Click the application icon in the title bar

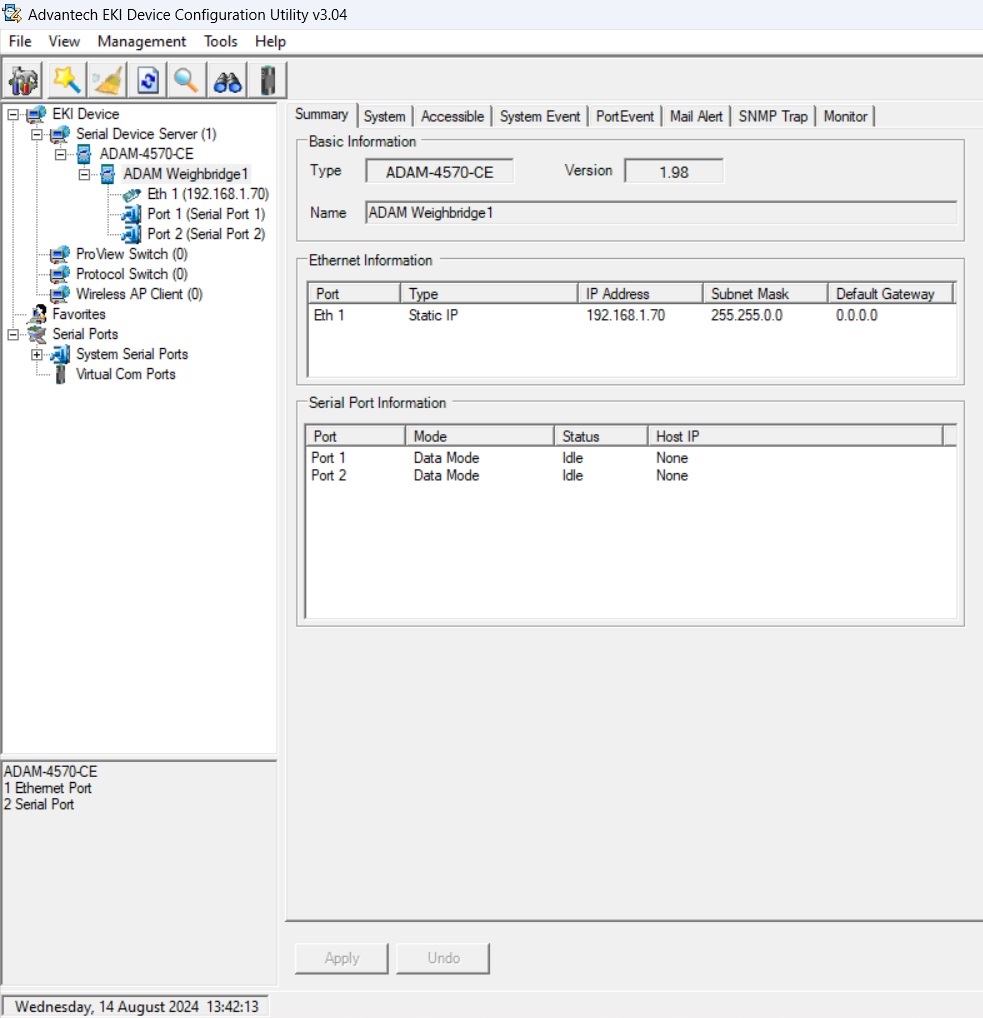tap(12, 13)
